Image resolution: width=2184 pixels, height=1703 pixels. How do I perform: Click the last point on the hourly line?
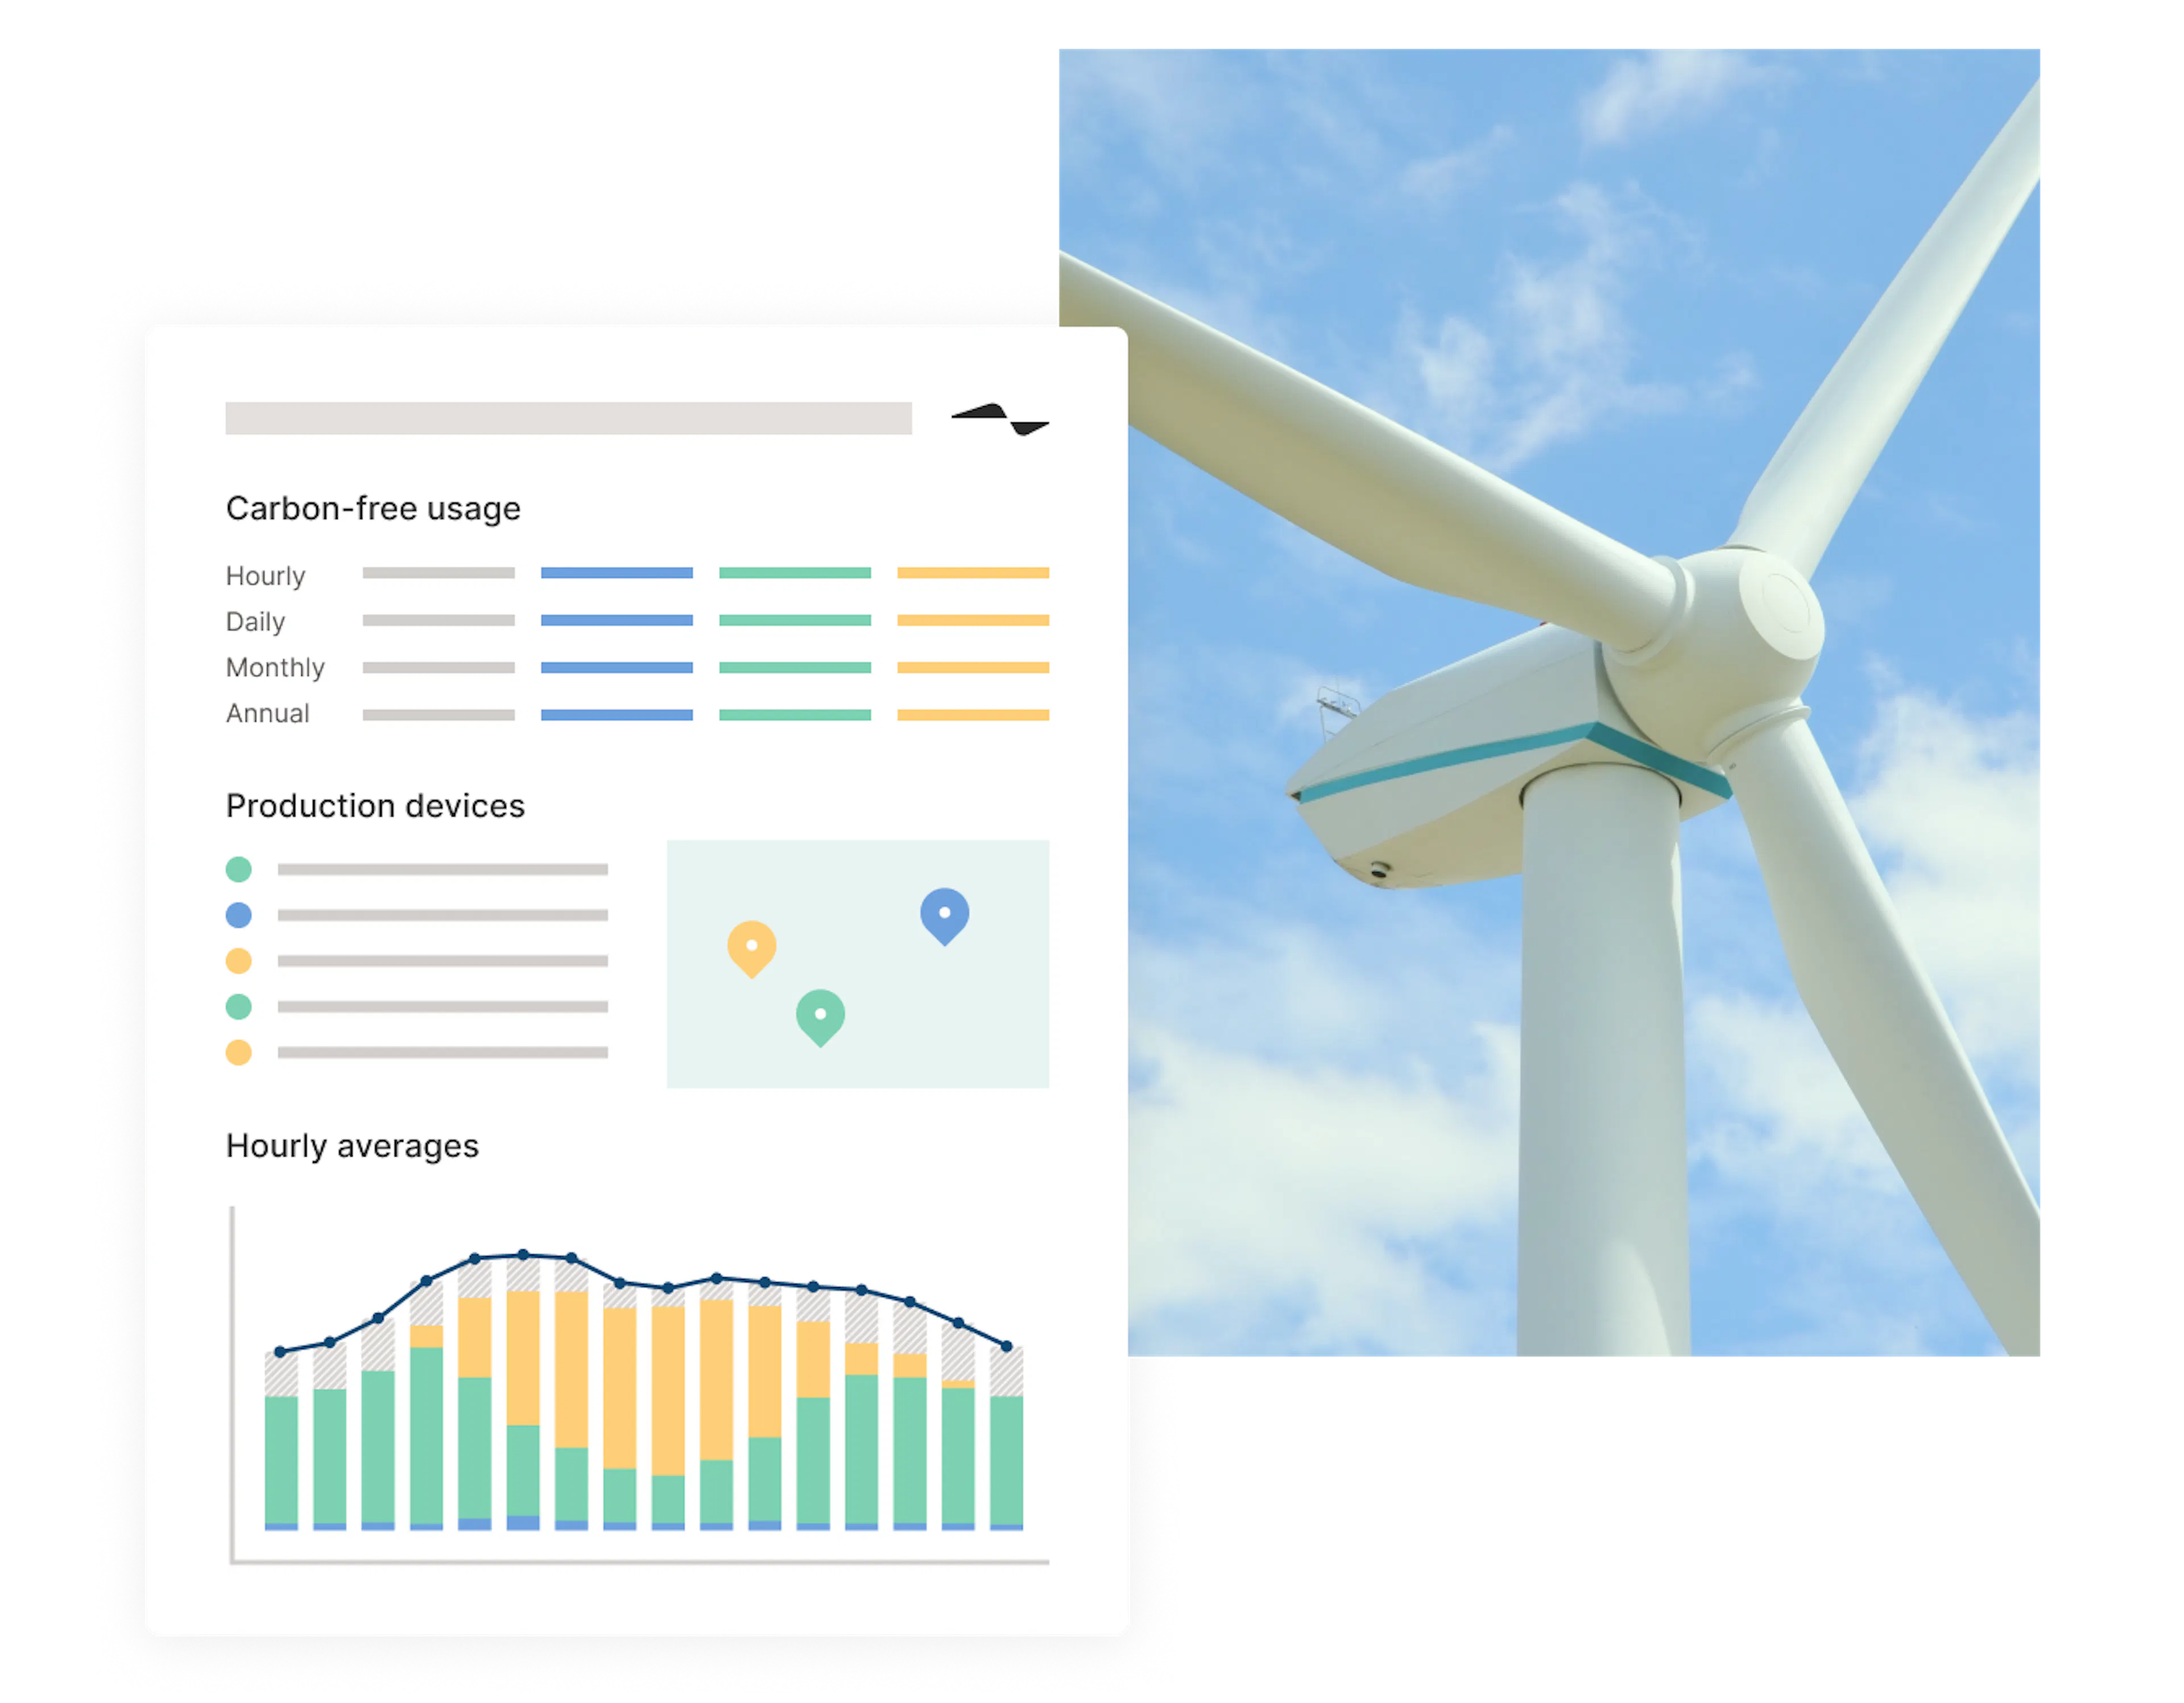click(1006, 1347)
